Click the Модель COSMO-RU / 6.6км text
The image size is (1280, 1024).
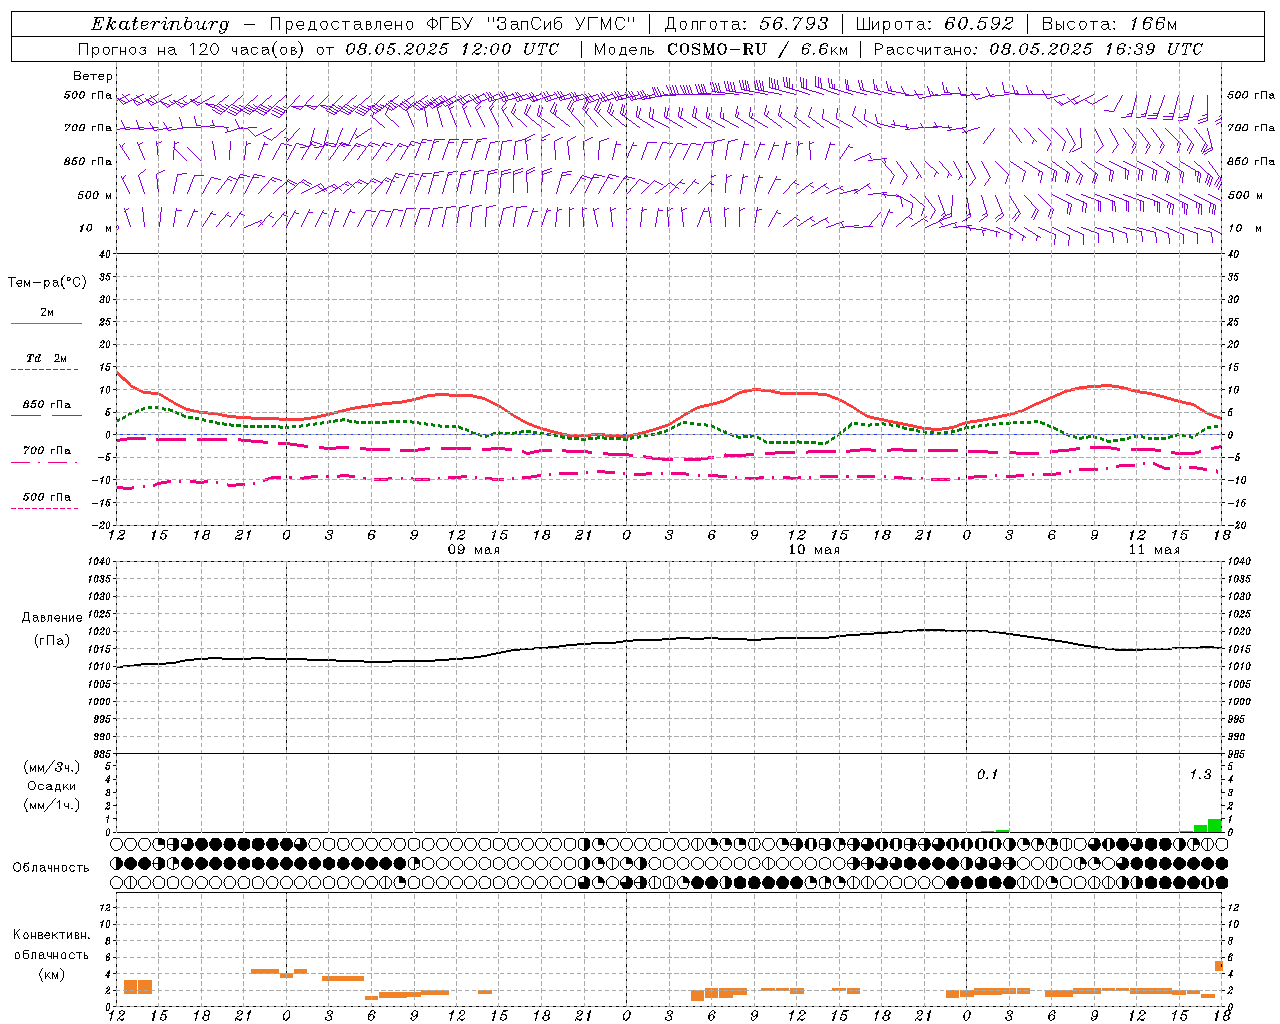[x=721, y=49]
